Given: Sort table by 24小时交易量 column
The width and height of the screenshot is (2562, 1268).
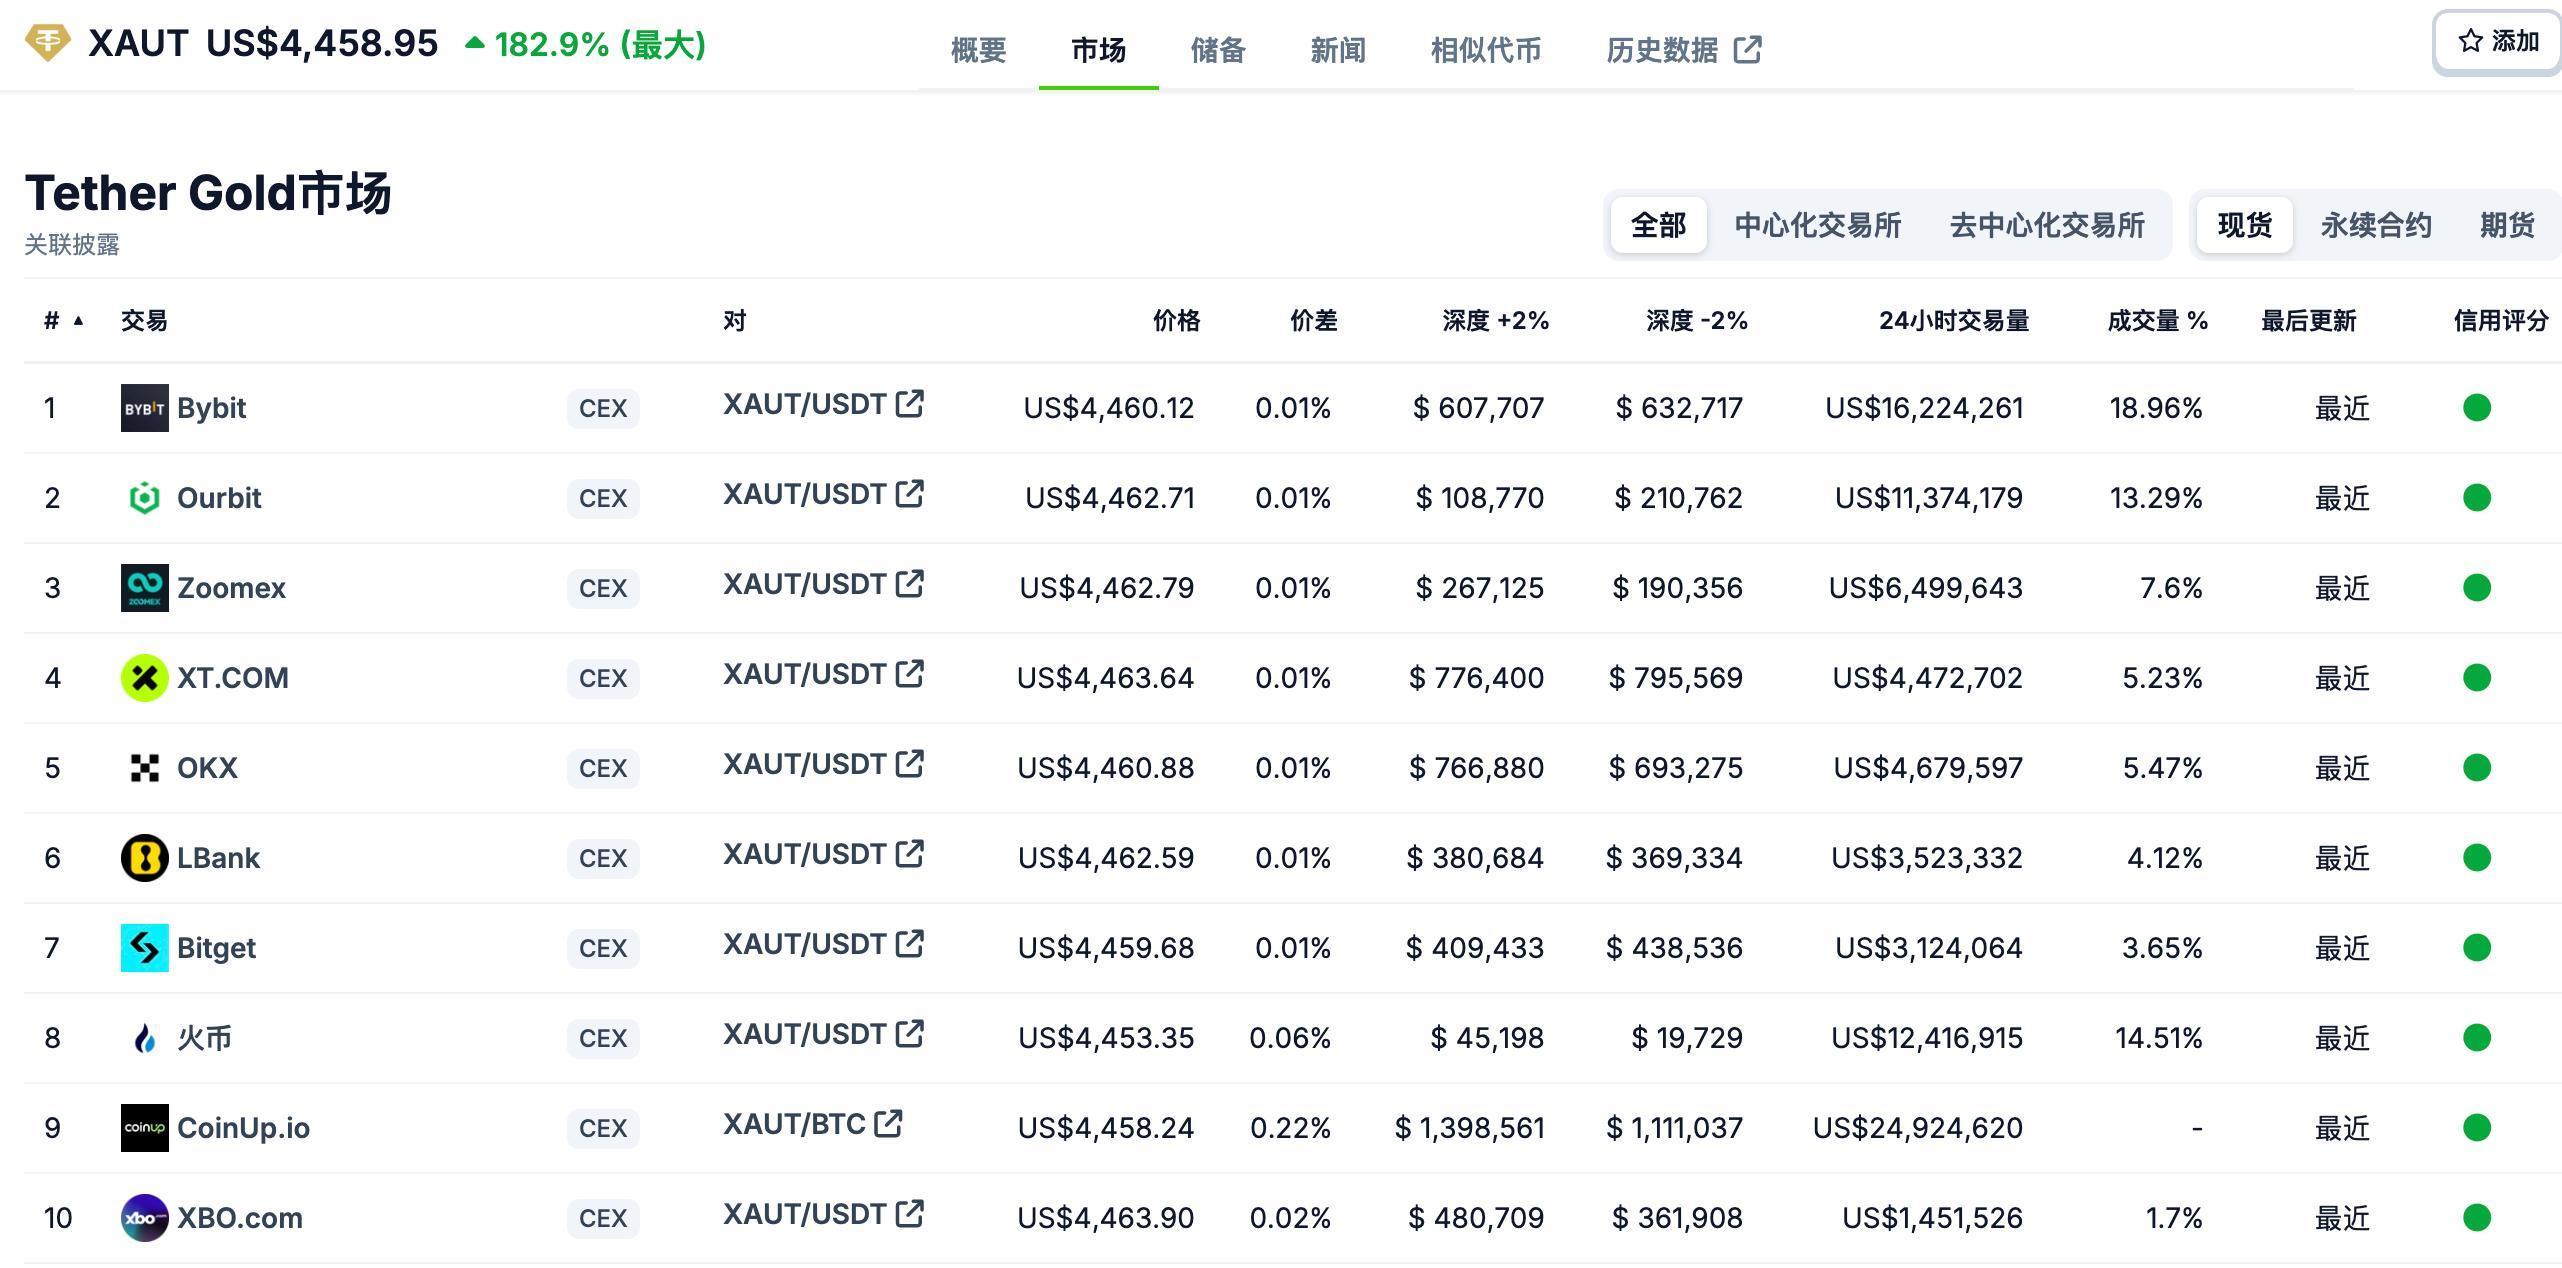Looking at the screenshot, I should [1951, 320].
